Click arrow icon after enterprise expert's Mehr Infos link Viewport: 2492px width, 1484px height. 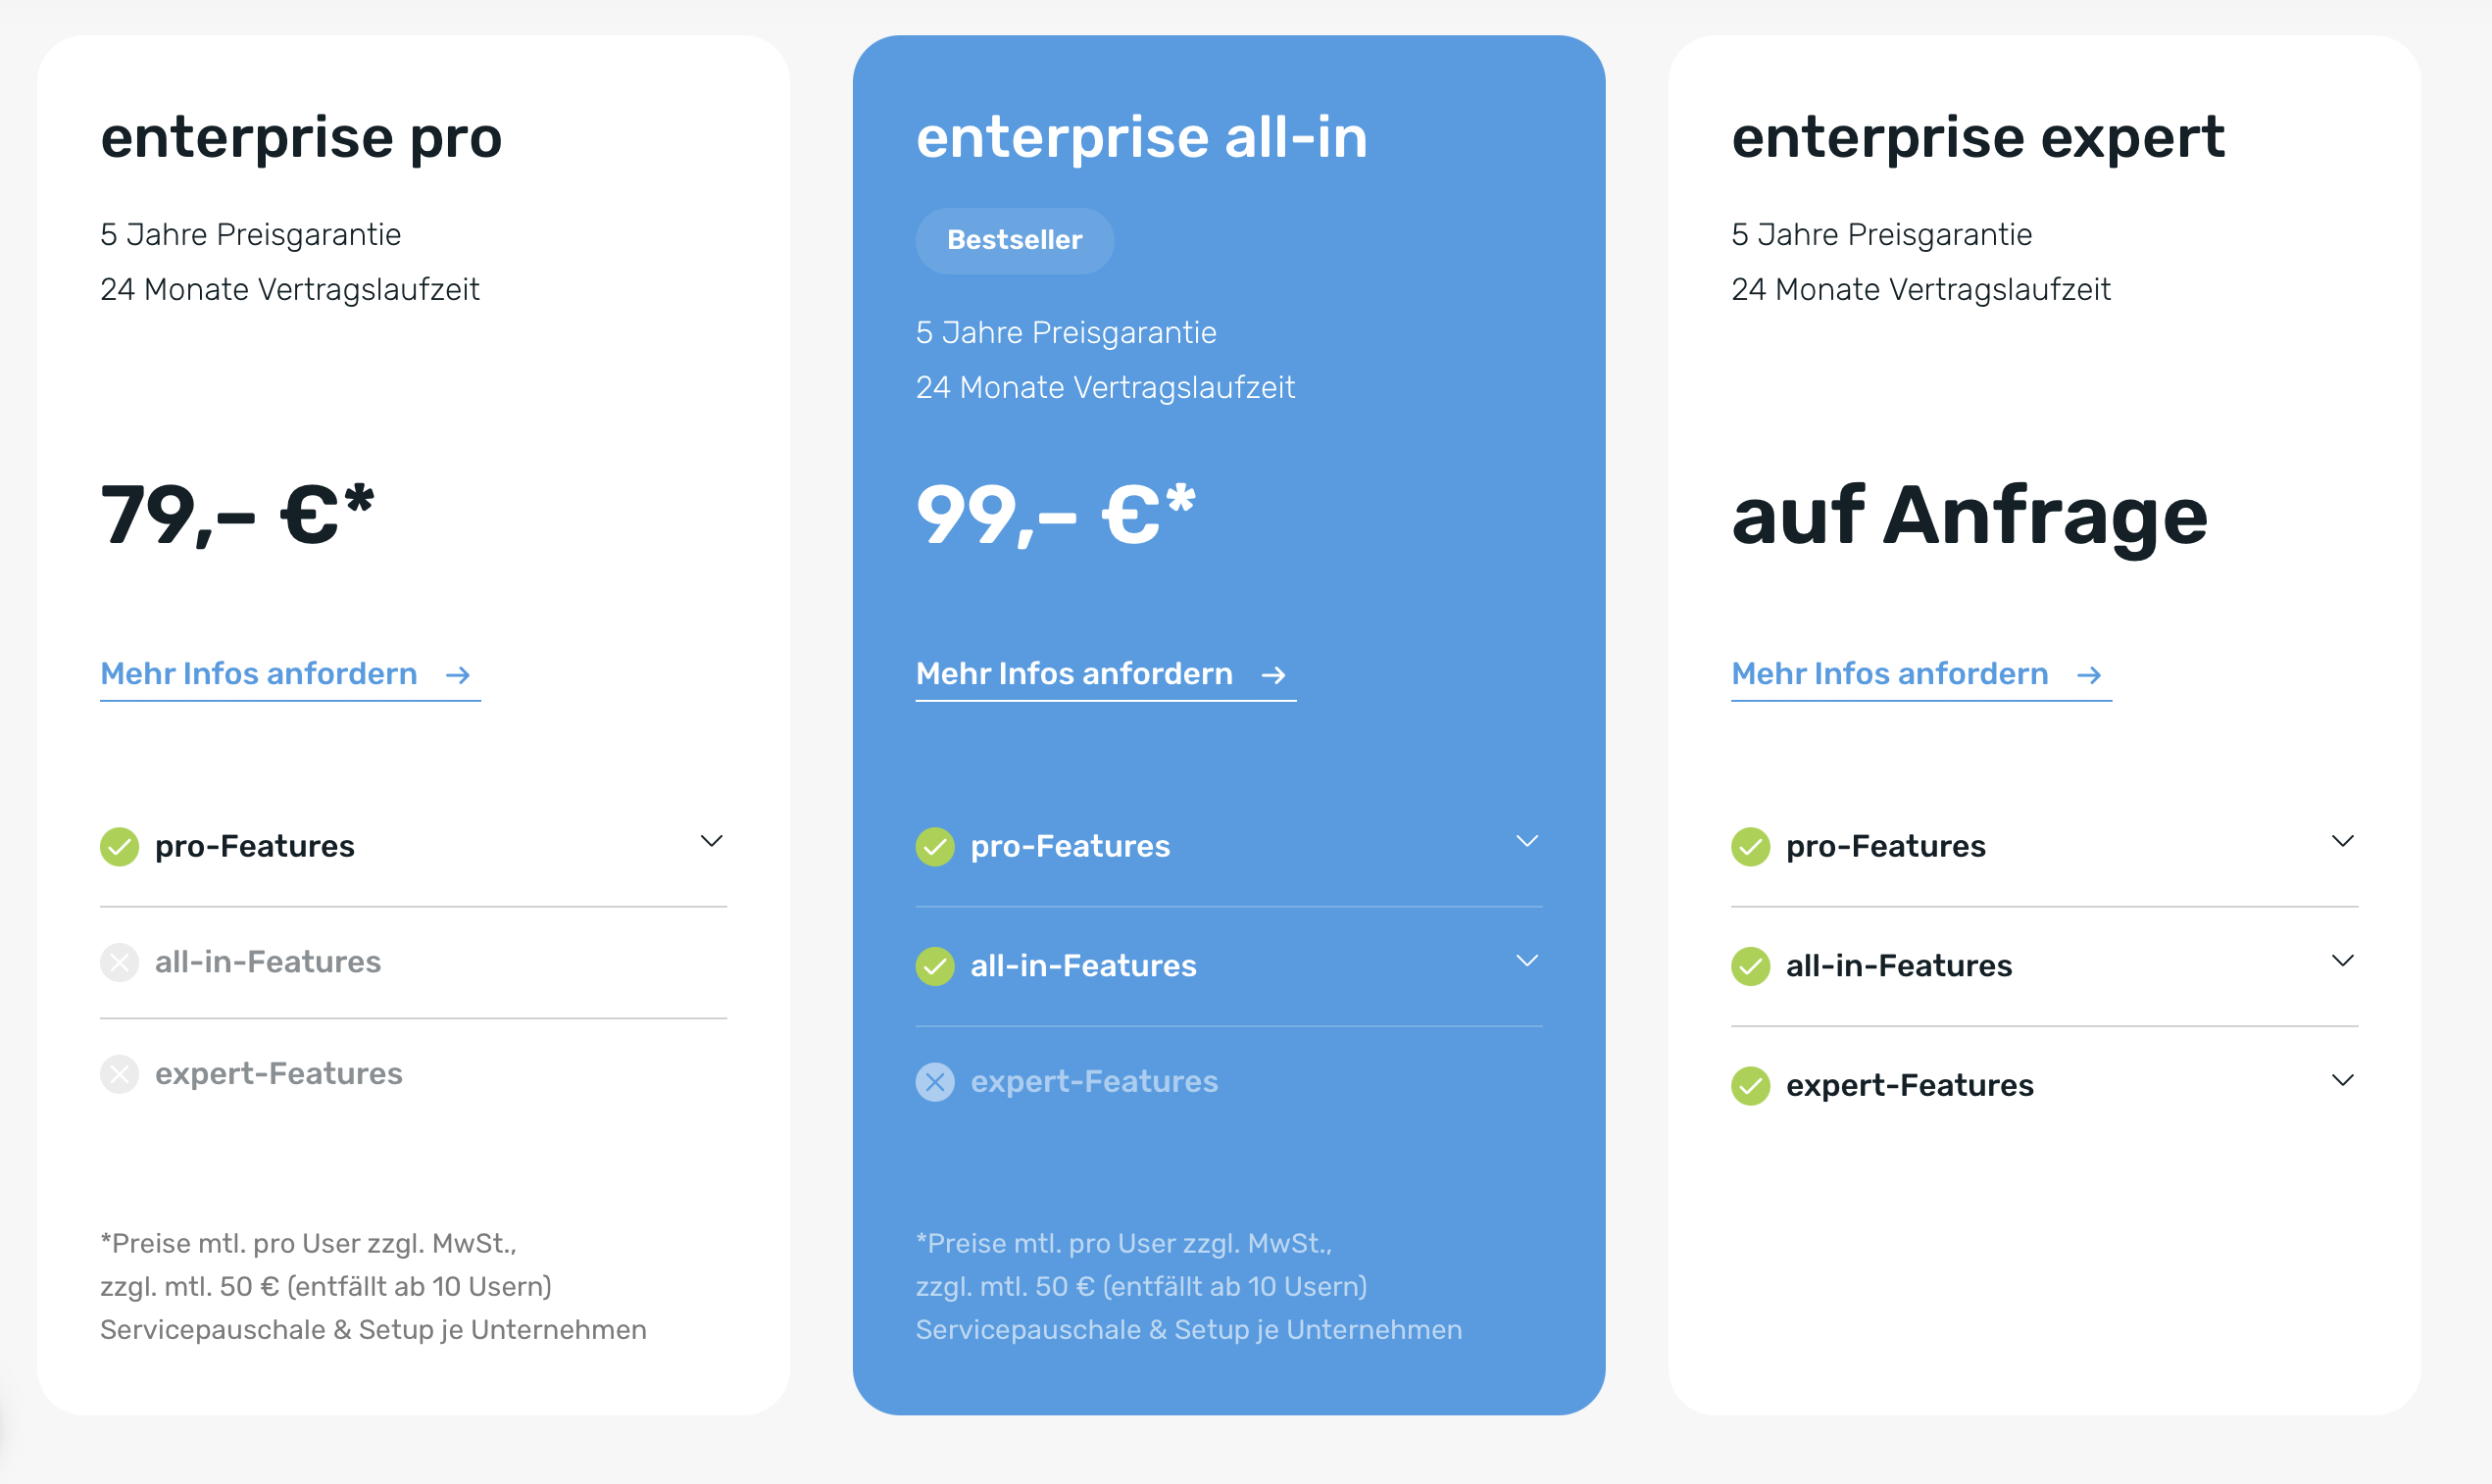pos(2089,676)
